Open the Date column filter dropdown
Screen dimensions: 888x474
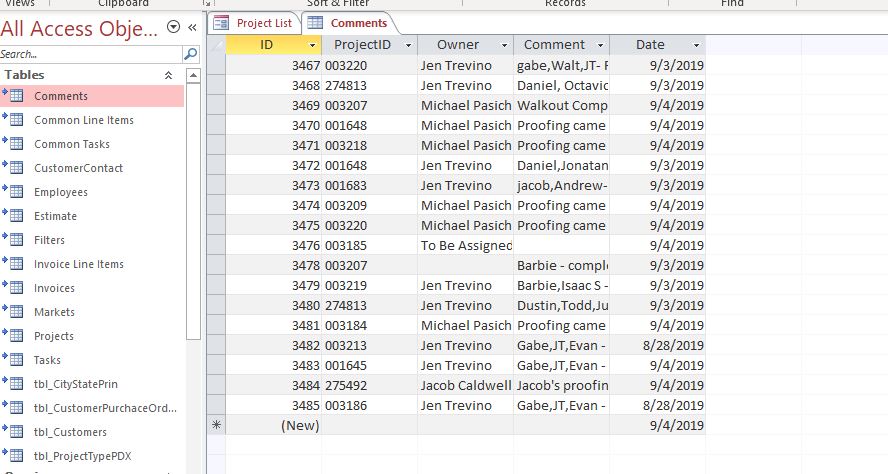696,45
